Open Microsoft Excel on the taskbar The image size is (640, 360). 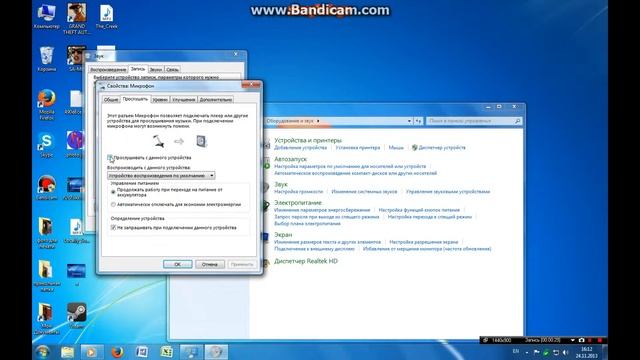pos(166,352)
